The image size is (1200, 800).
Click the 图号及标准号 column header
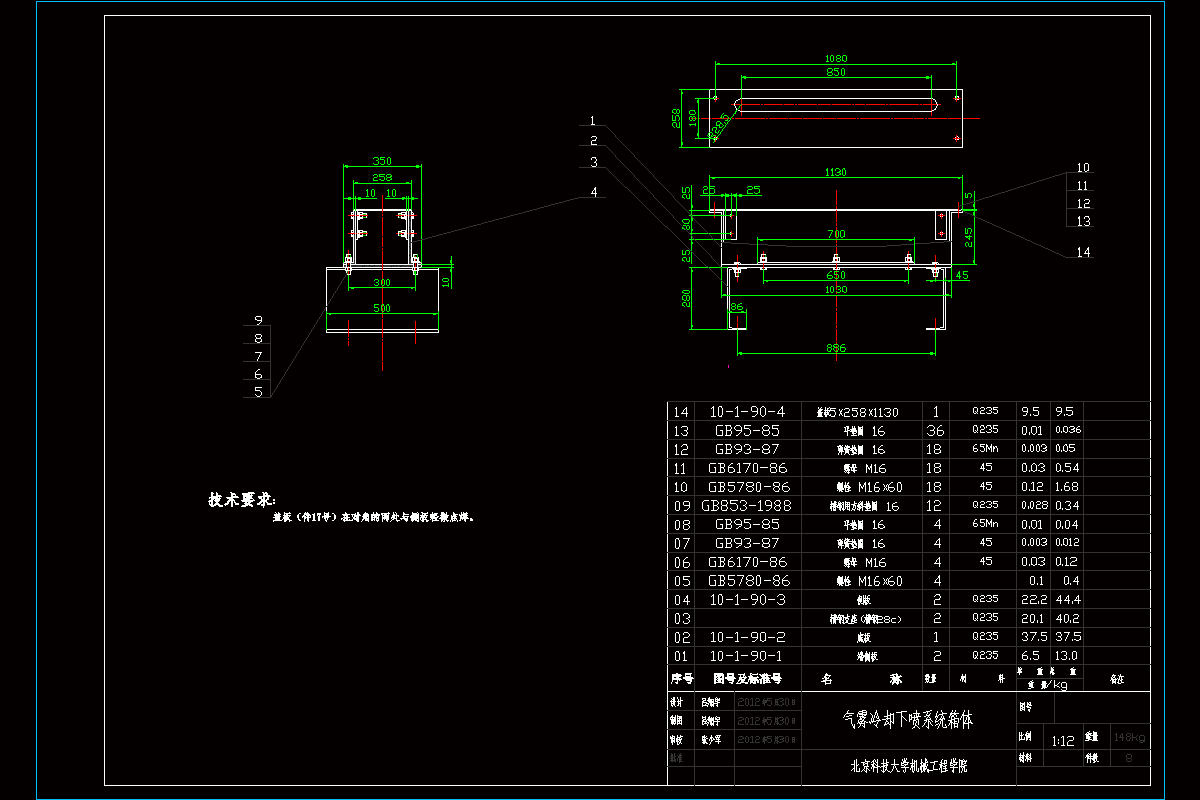pos(748,677)
